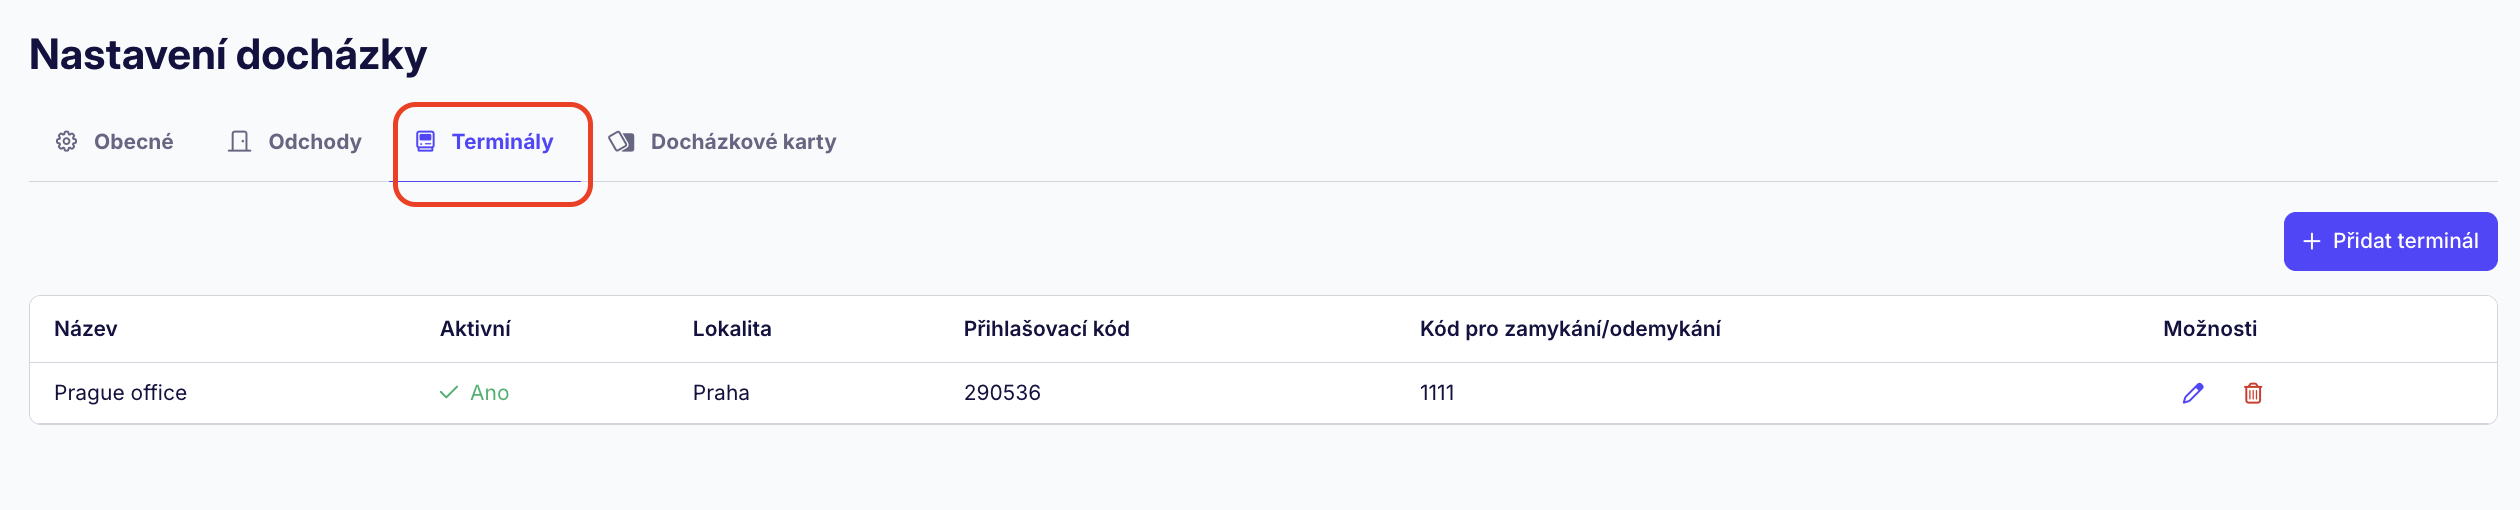Click the cards icon beside Docházkové karty

pyautogui.click(x=622, y=142)
